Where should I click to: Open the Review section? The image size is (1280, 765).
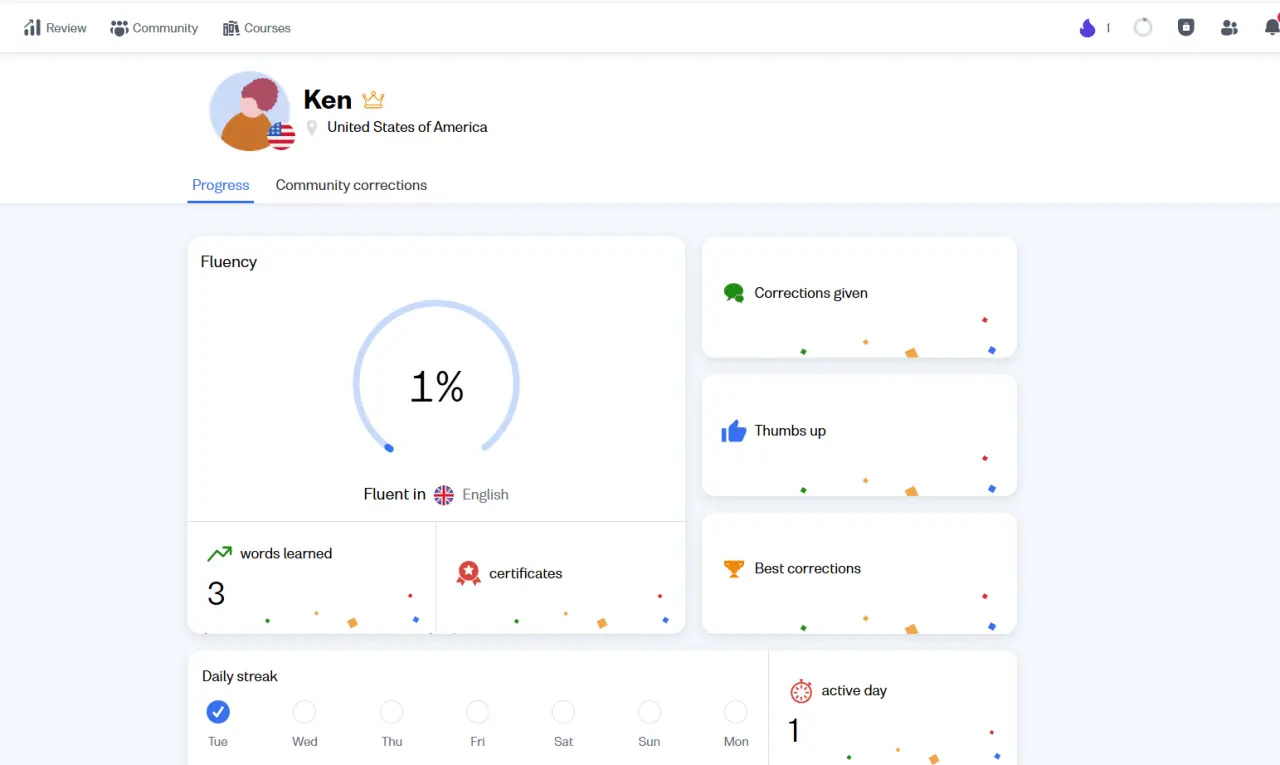click(55, 28)
